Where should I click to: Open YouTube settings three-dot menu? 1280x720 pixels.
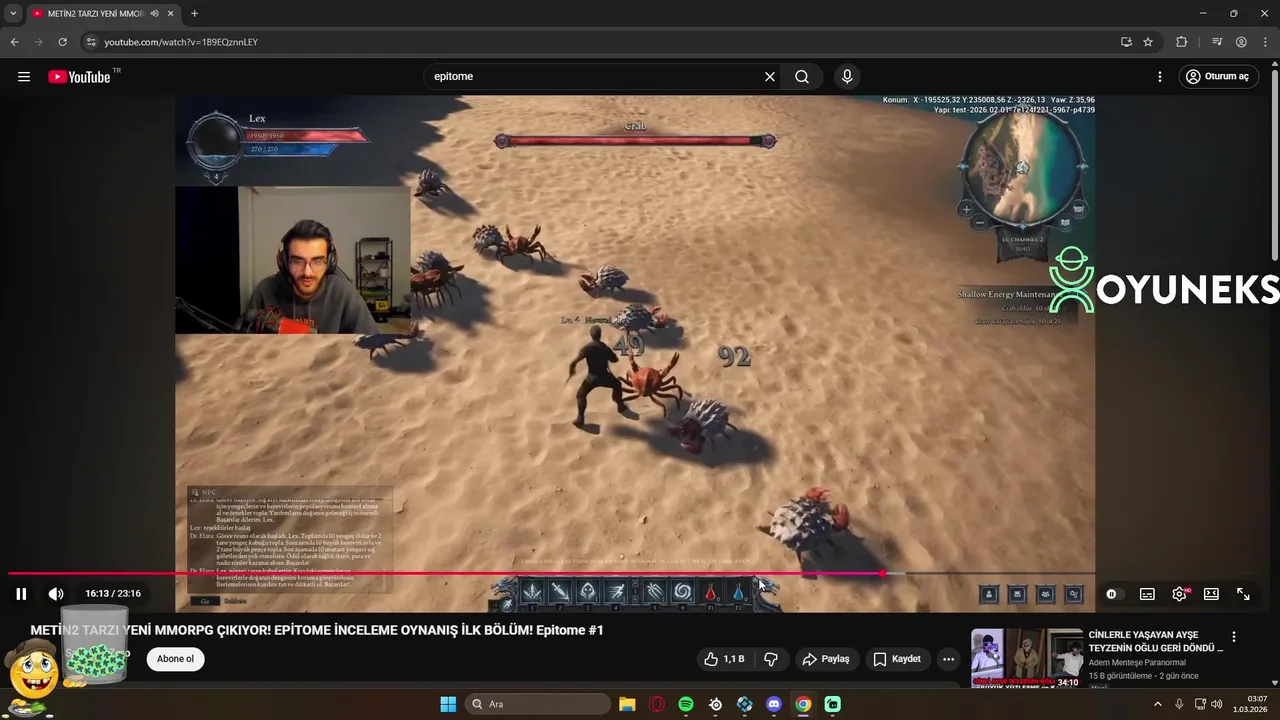coord(1160,77)
